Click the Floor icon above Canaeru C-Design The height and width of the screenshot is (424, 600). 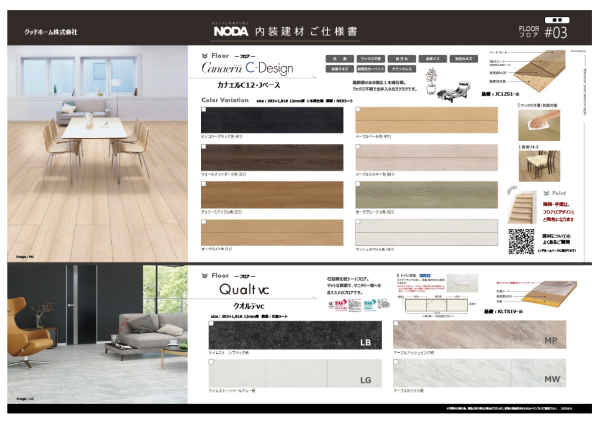[205, 56]
